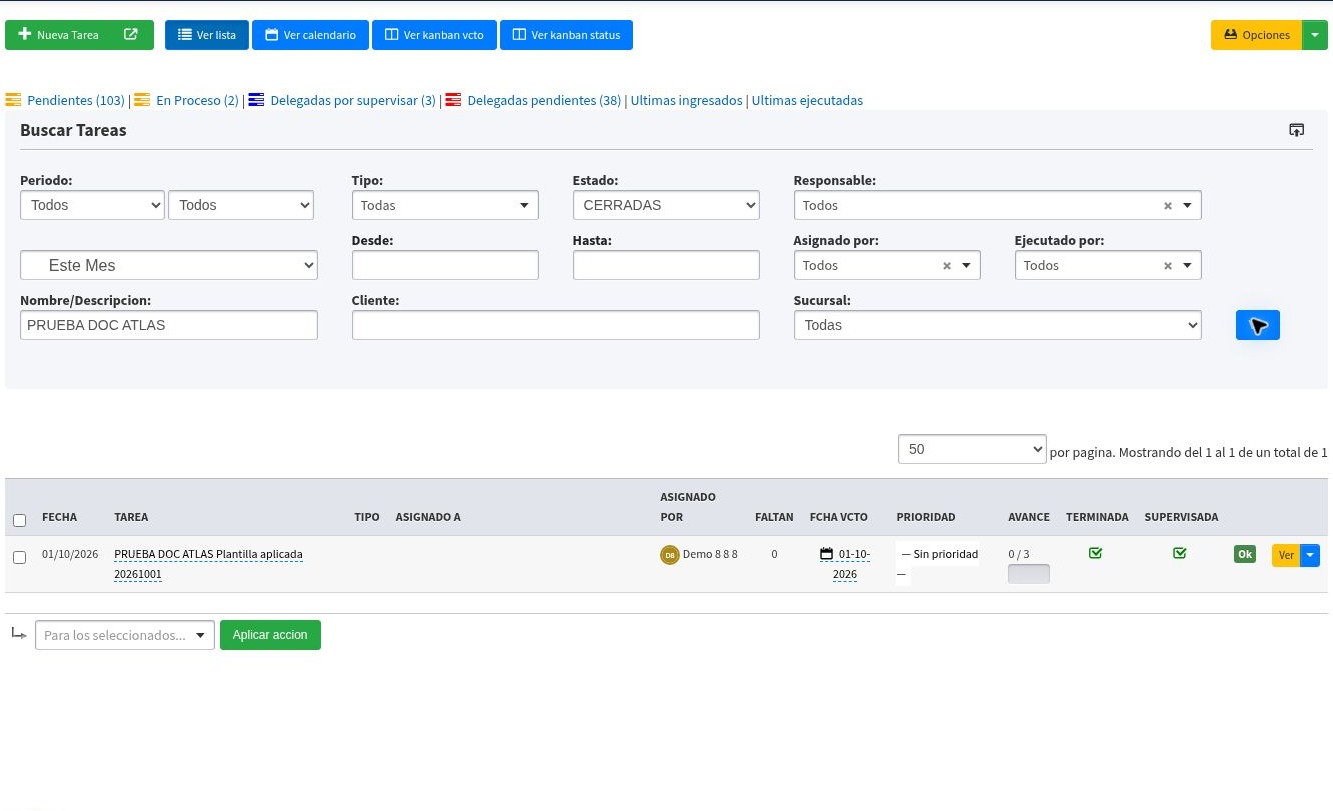The height and width of the screenshot is (811, 1333).
Task: Open new task in external window icon
Action: pos(131,35)
